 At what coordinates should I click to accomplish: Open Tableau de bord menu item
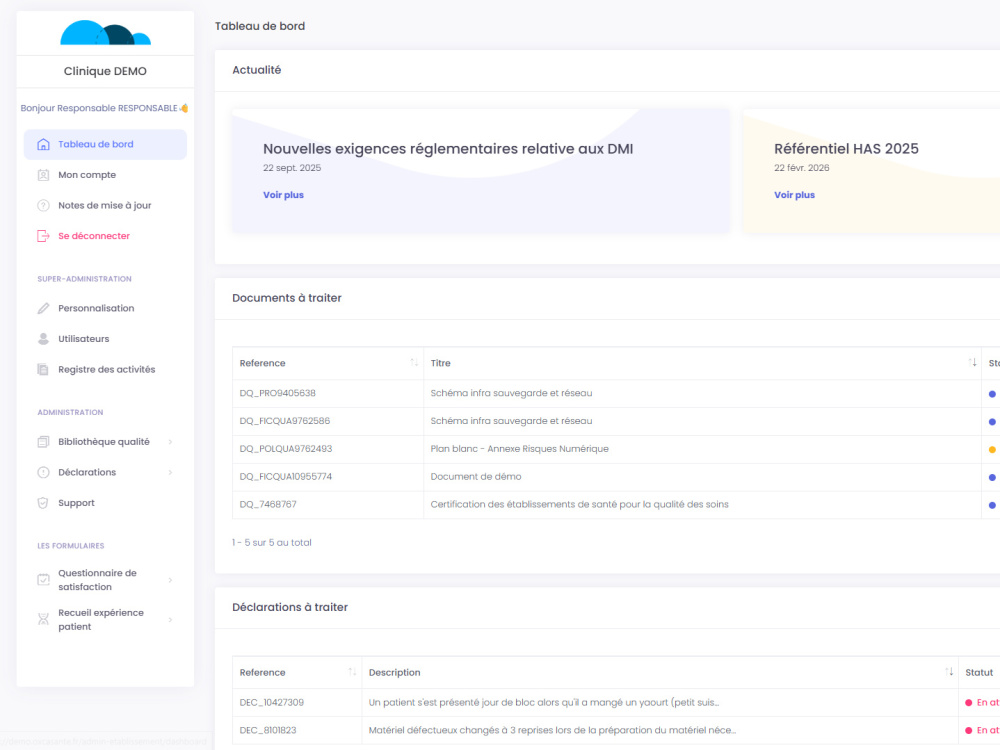(105, 144)
